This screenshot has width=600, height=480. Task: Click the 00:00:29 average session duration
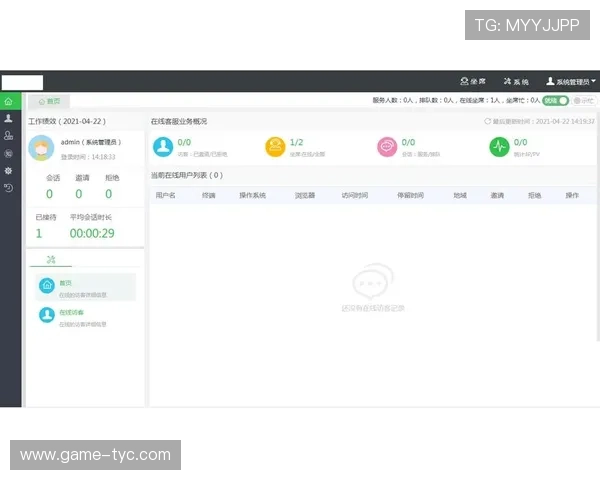[92, 233]
